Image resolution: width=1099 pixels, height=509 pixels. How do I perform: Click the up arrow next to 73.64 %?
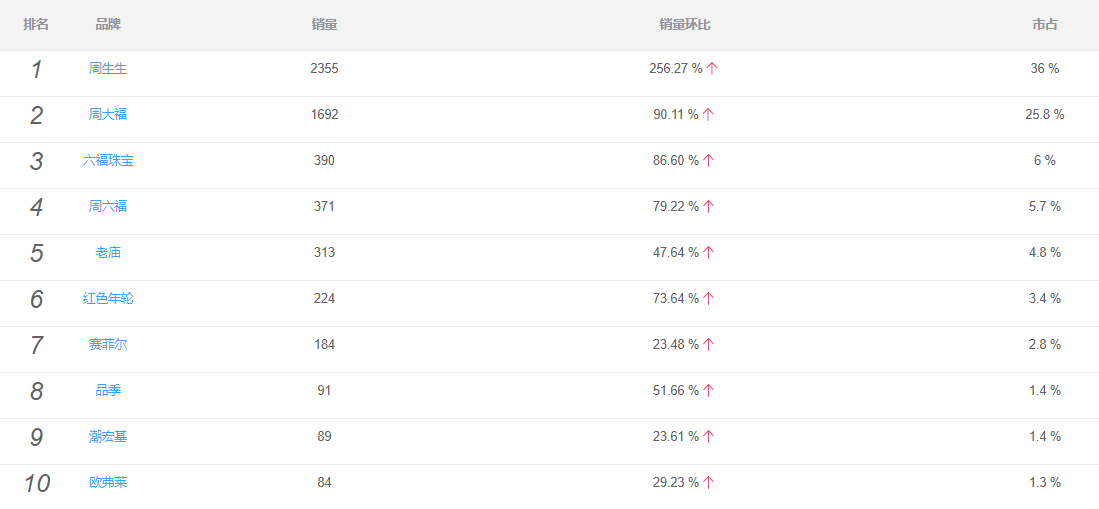coord(709,299)
